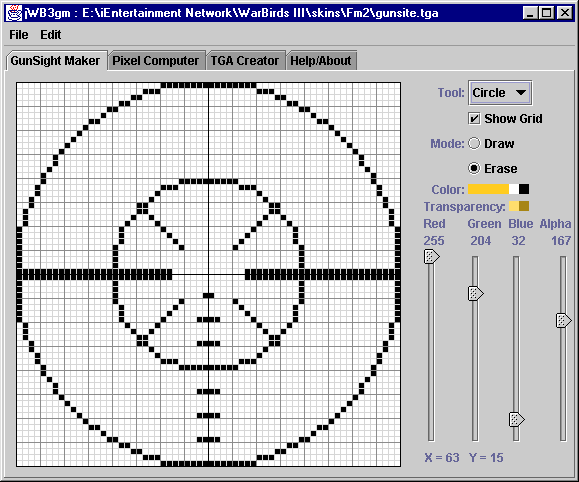Viewport: 579px width, 482px height.
Task: Uncheck the Show Grid checkbox
Action: (474, 119)
